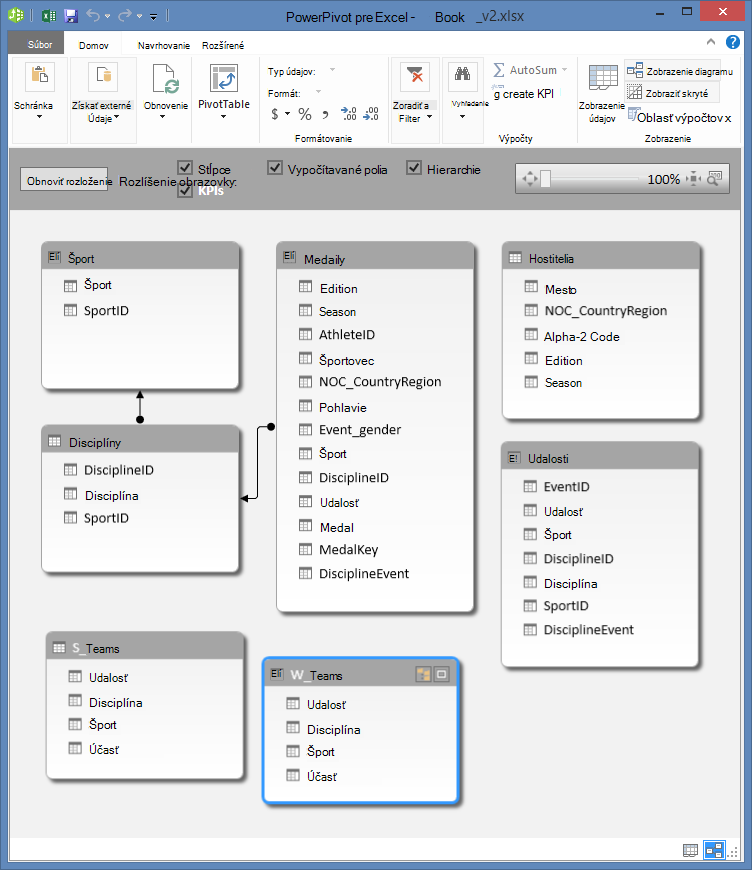The image size is (752, 870).
Task: Click the Vyhľadanie binoculars icon
Action: click(x=462, y=76)
